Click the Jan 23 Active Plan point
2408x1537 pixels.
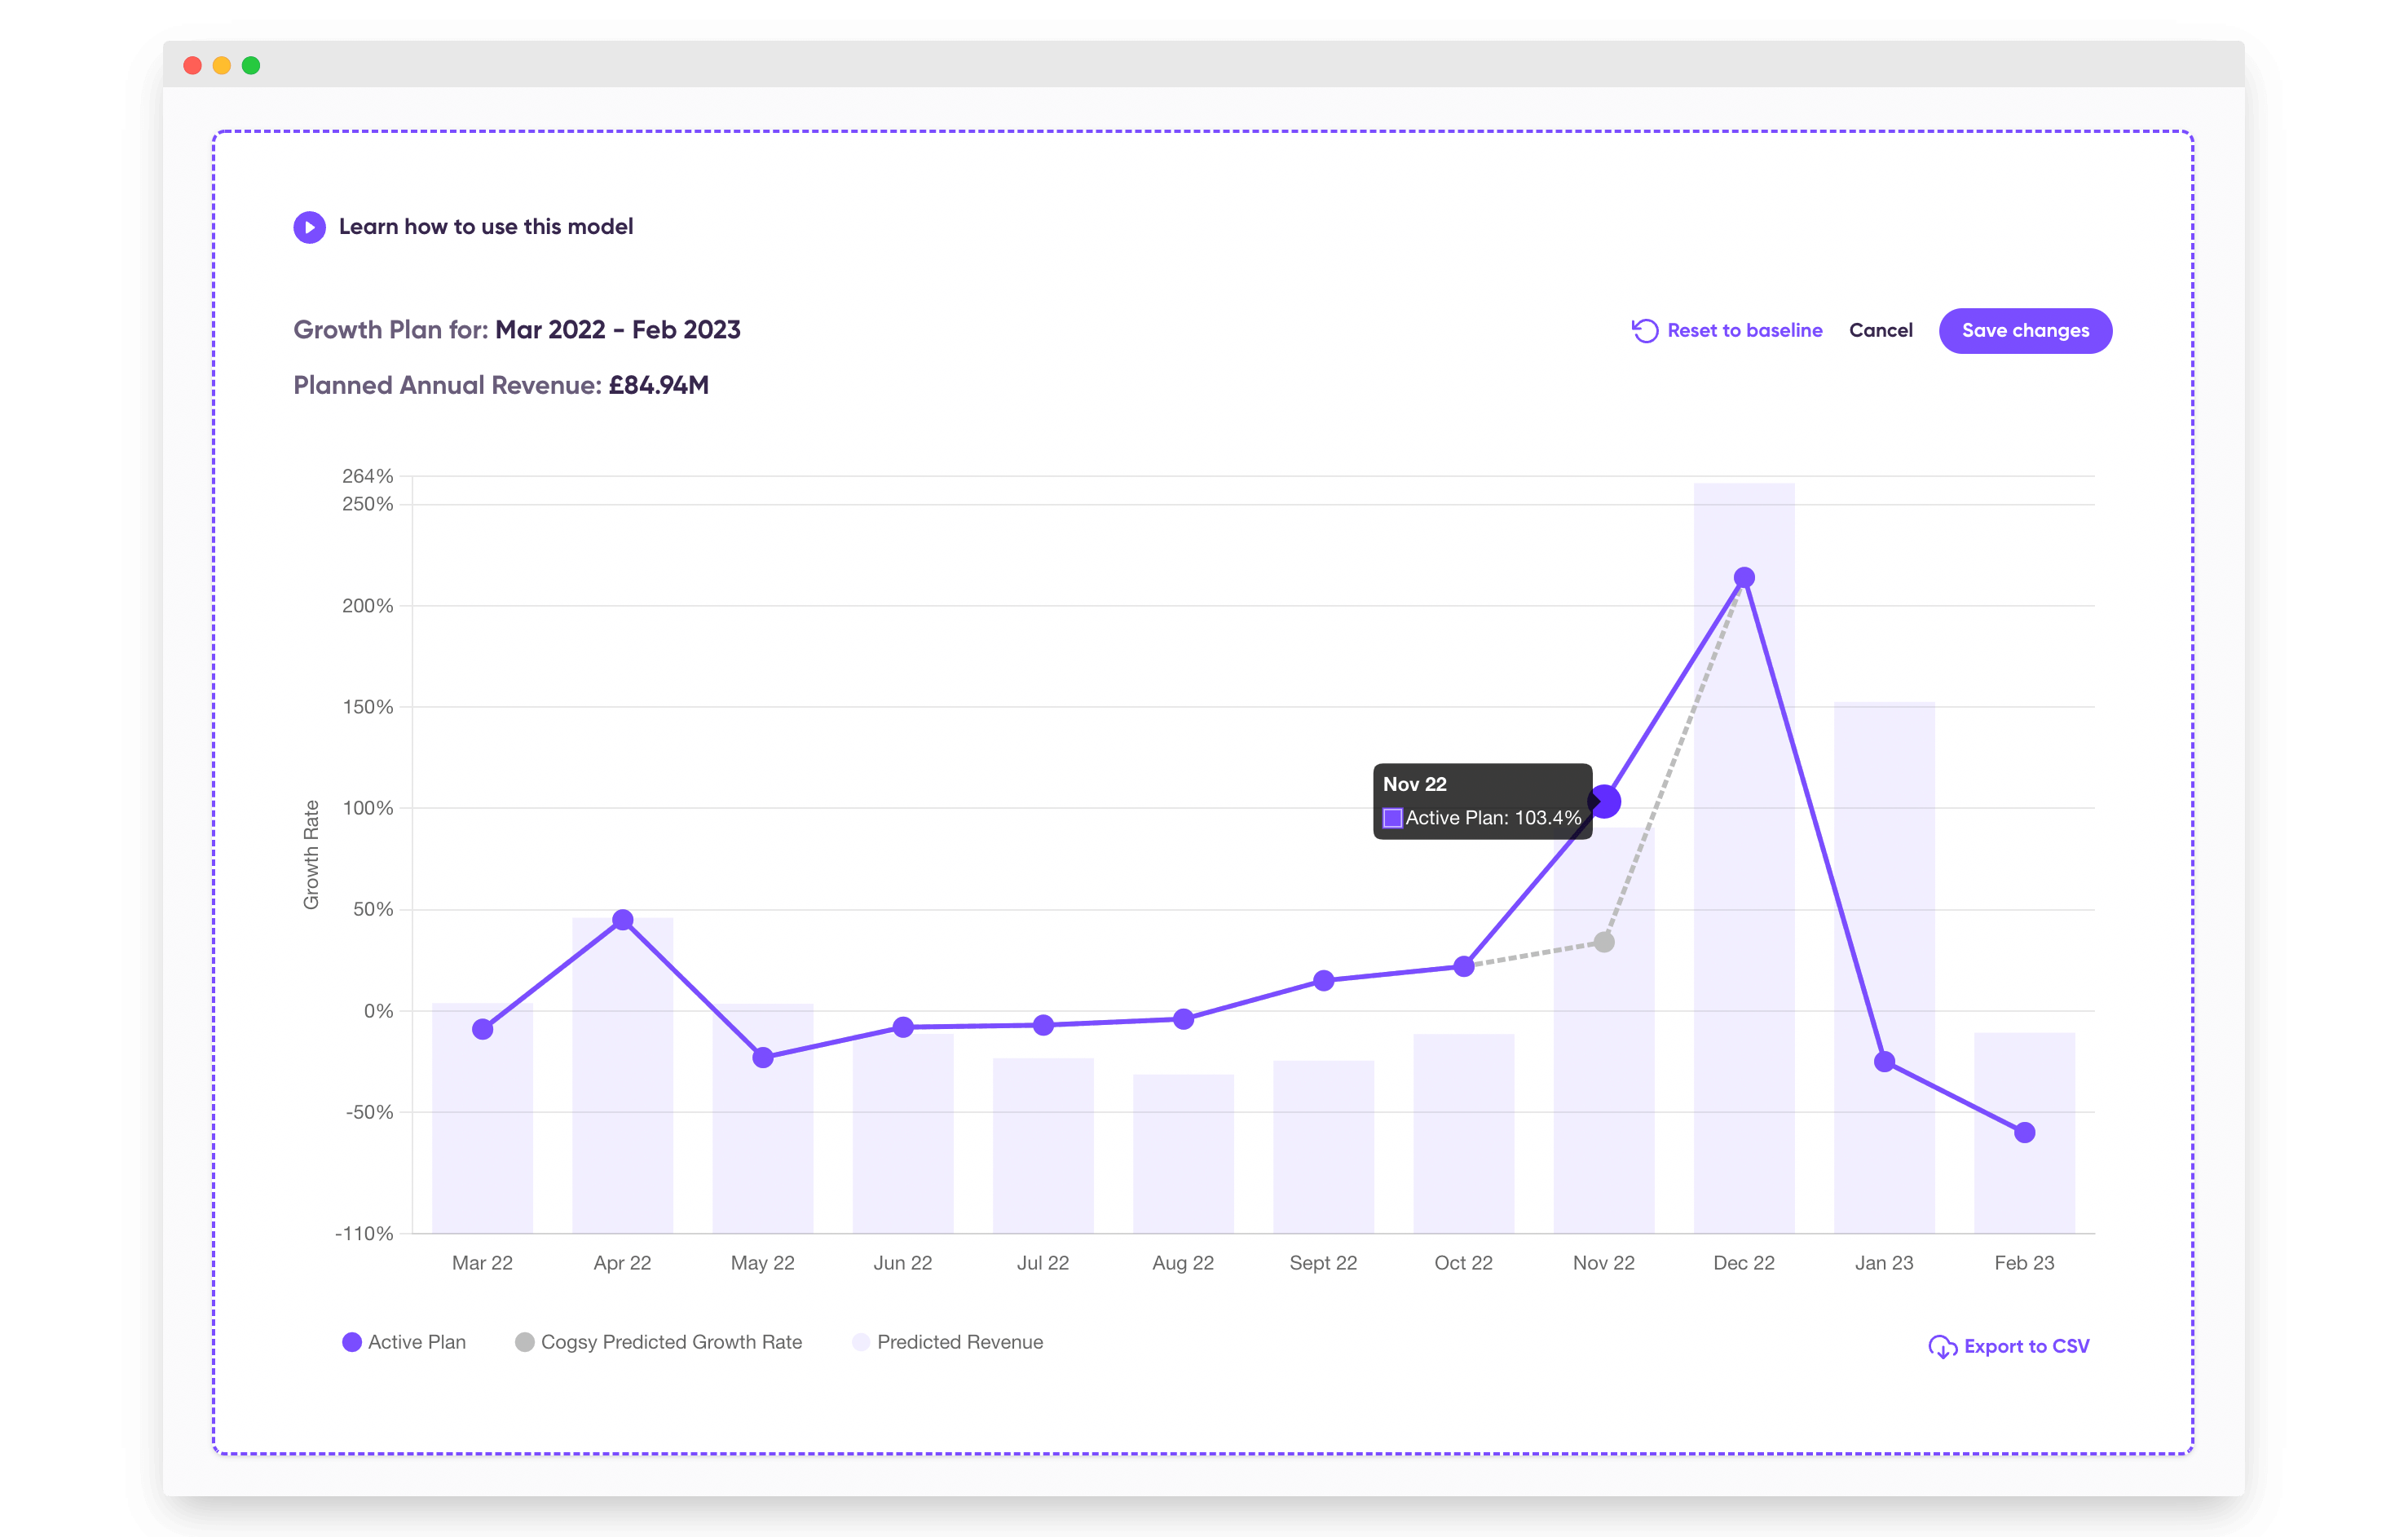click(1885, 1062)
